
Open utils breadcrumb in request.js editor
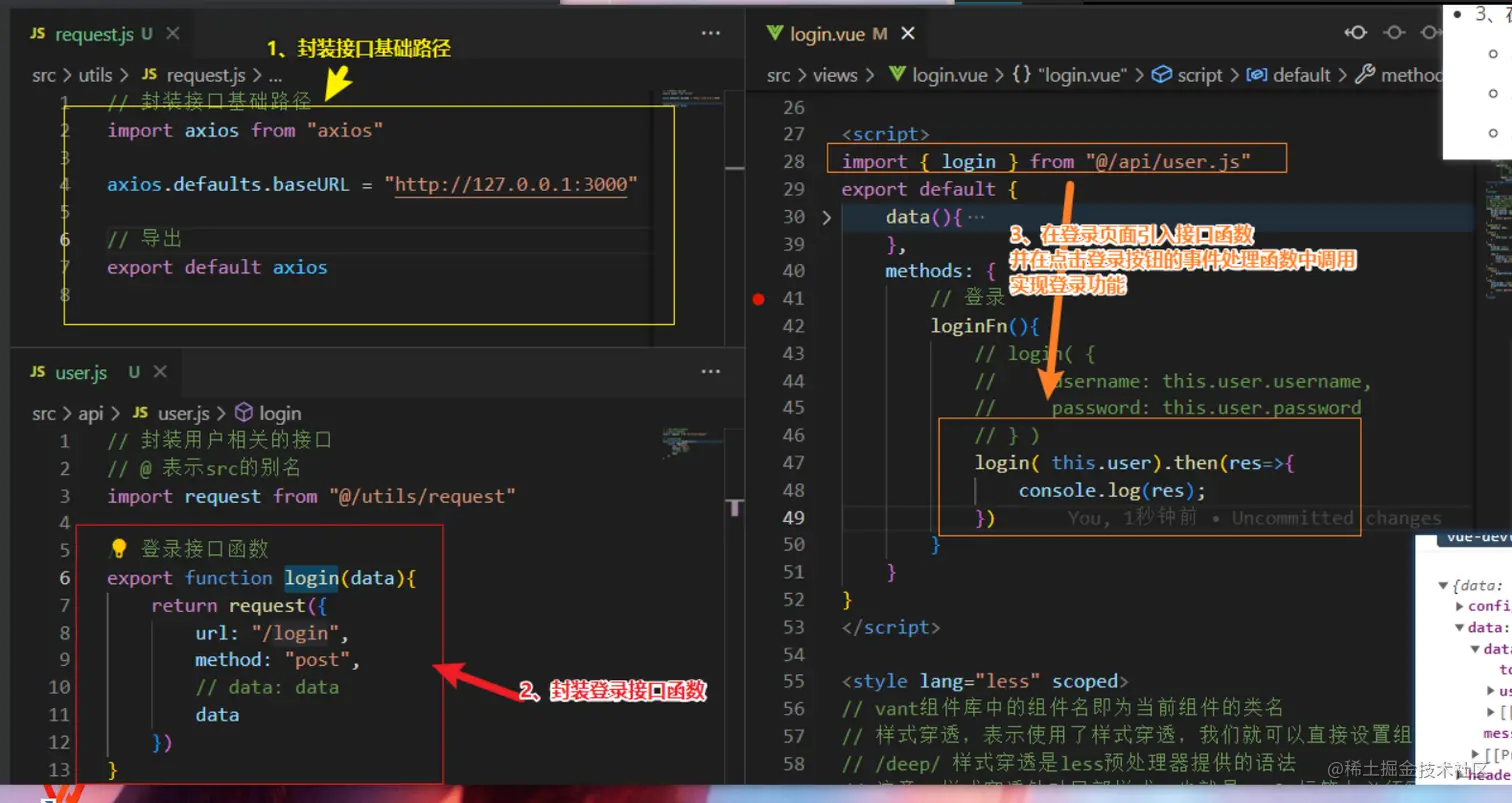point(95,75)
